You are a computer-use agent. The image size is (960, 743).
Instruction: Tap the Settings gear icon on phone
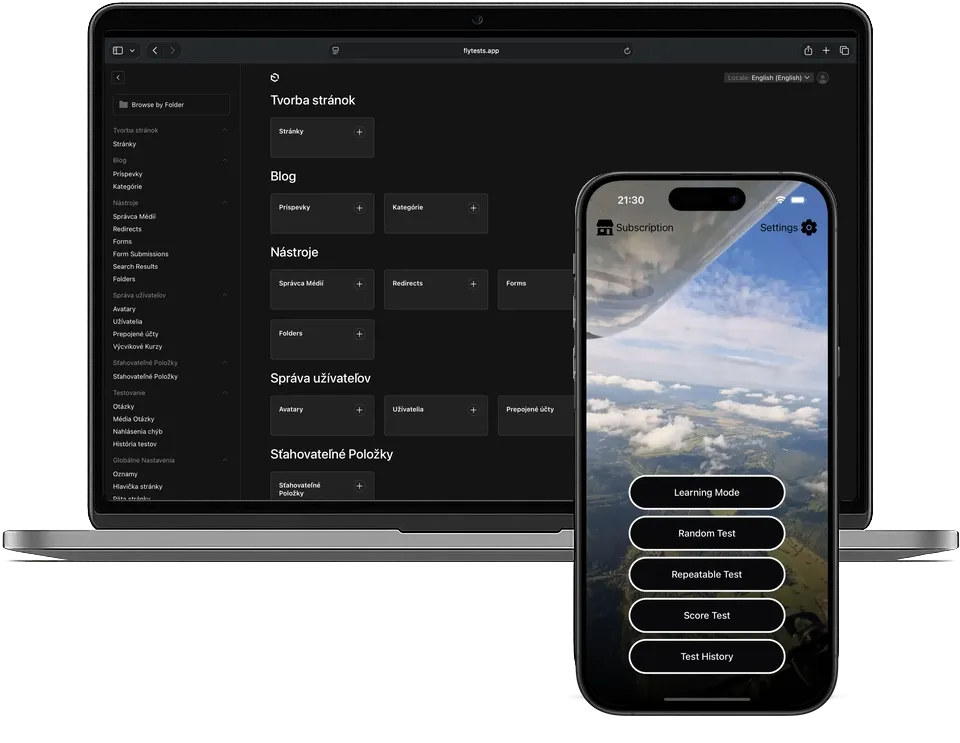tap(809, 228)
